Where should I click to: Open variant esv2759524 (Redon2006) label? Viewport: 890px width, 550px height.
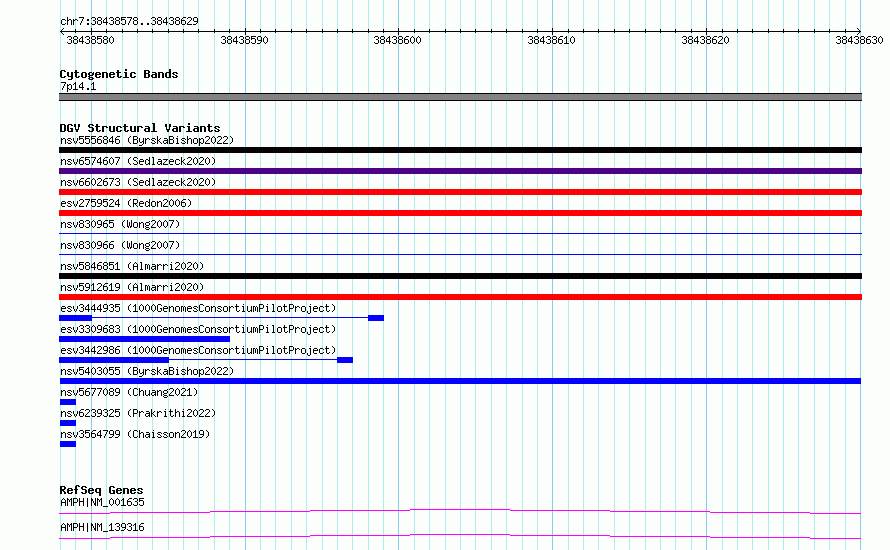pyautogui.click(x=126, y=203)
